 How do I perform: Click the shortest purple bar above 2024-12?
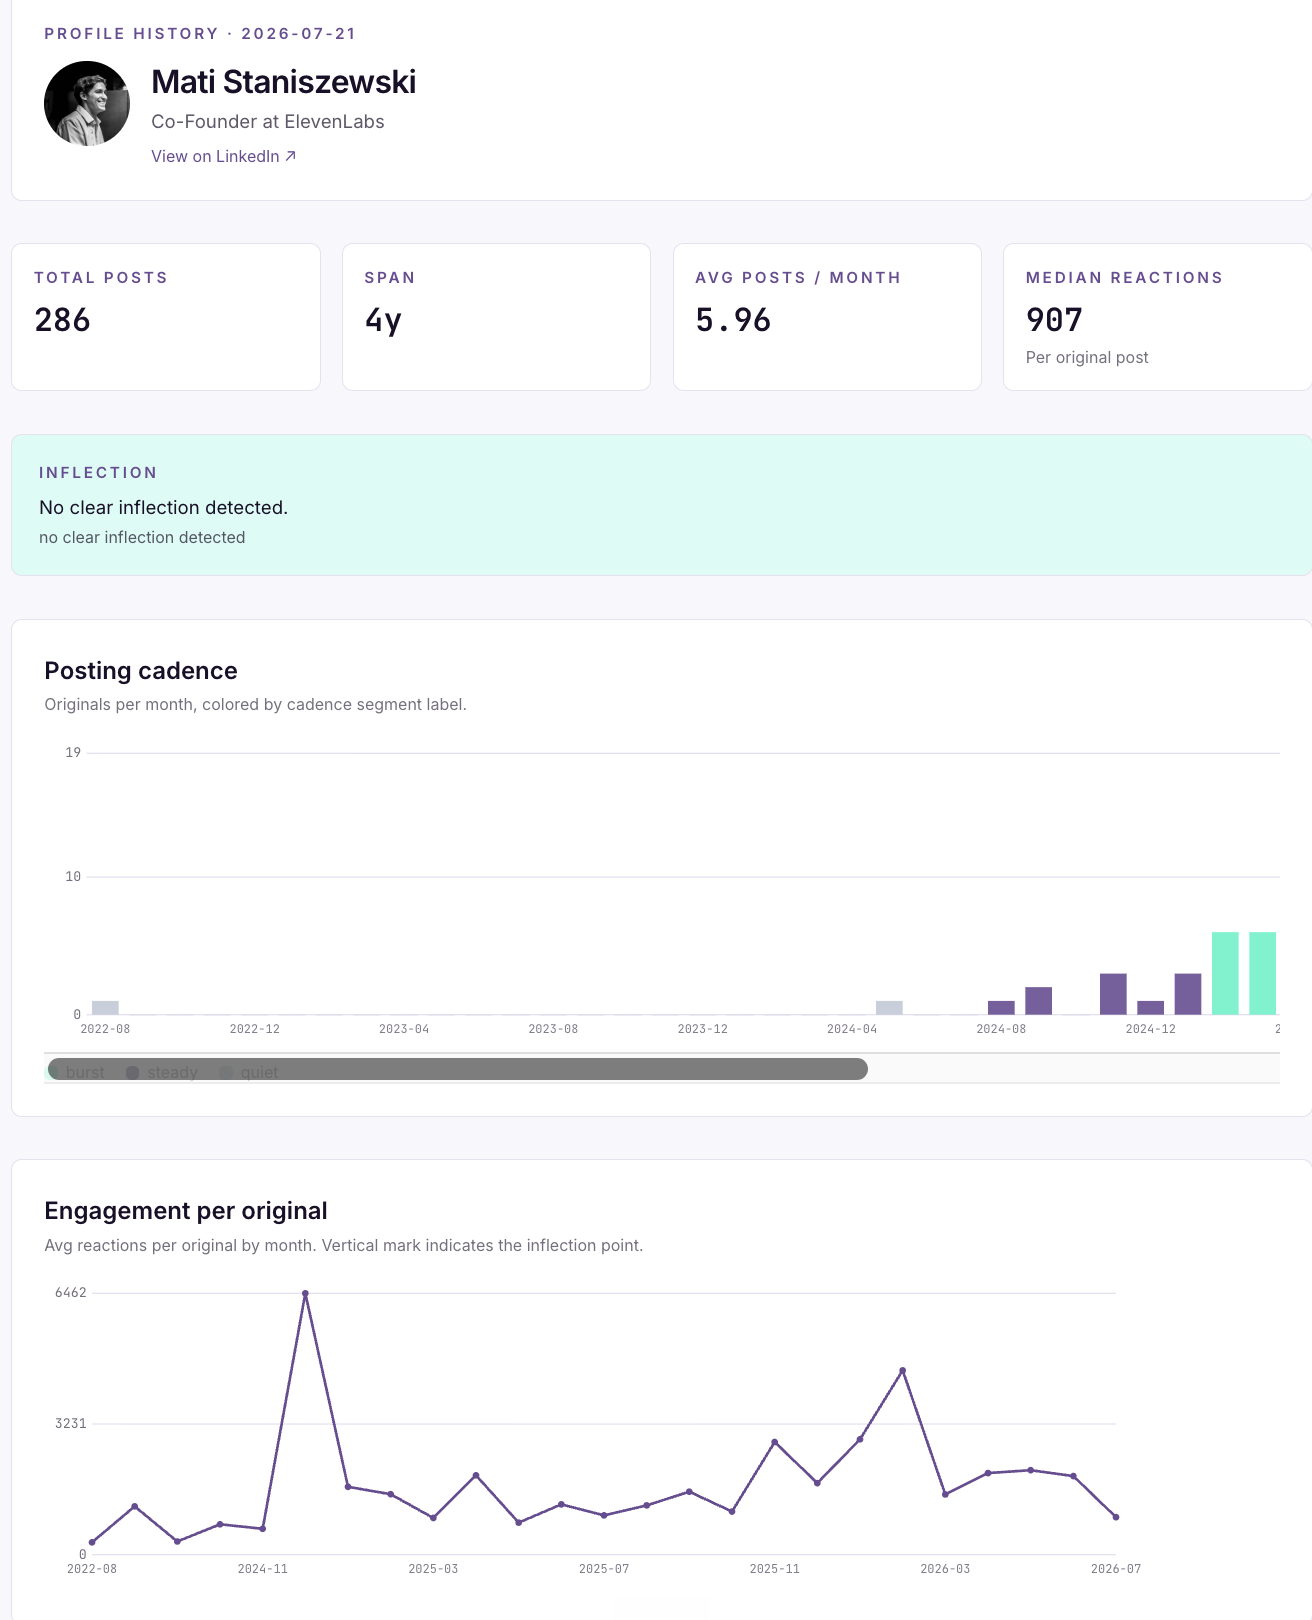point(1150,1008)
